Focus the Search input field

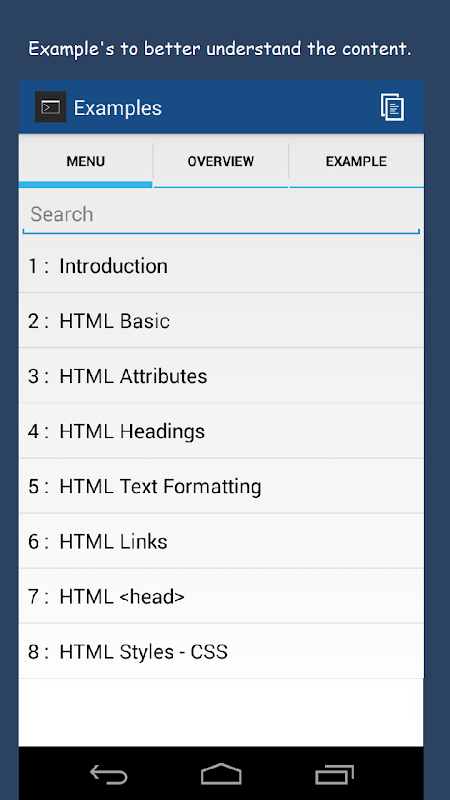221,215
